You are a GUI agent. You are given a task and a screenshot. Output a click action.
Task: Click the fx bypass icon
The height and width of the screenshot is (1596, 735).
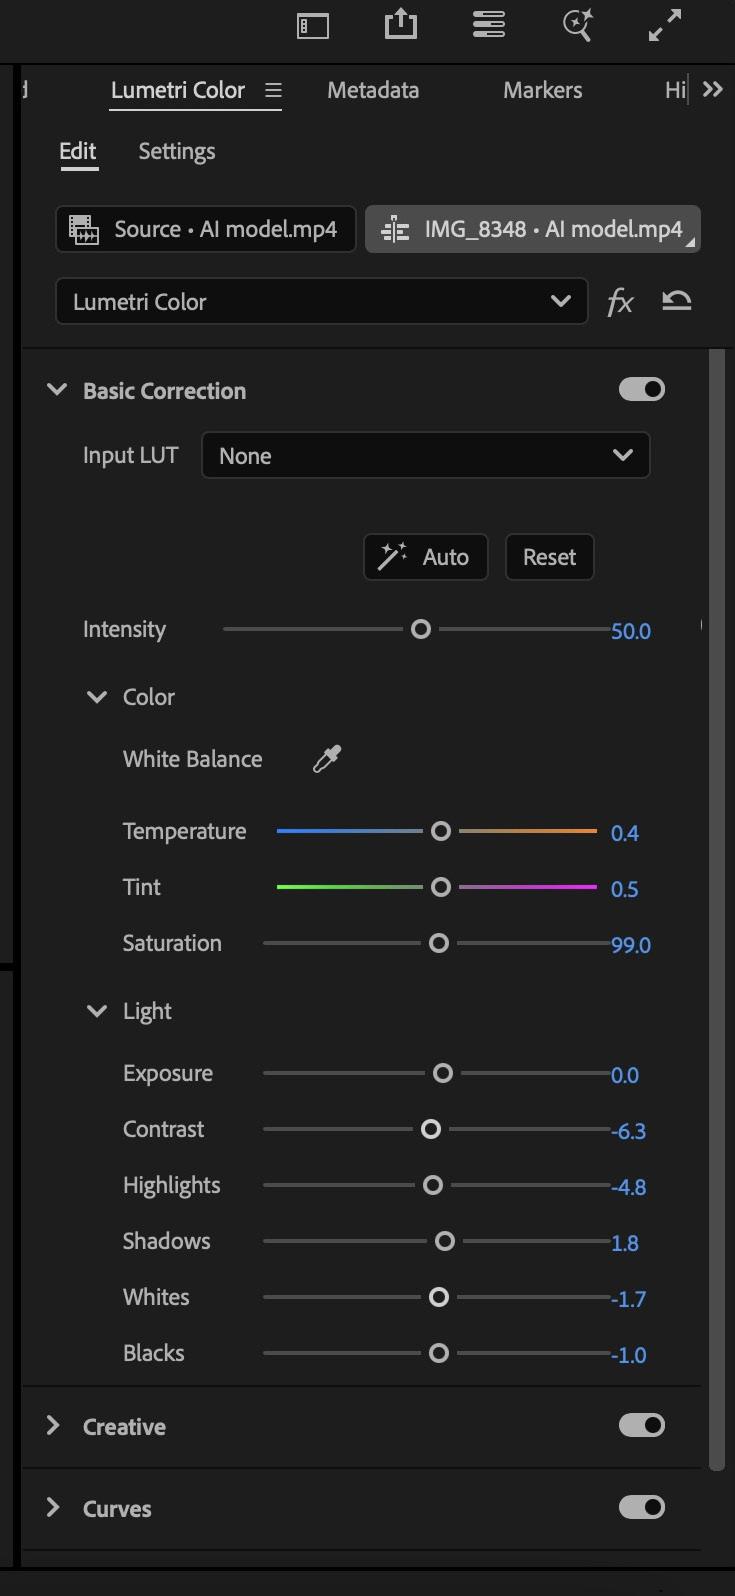pos(620,302)
